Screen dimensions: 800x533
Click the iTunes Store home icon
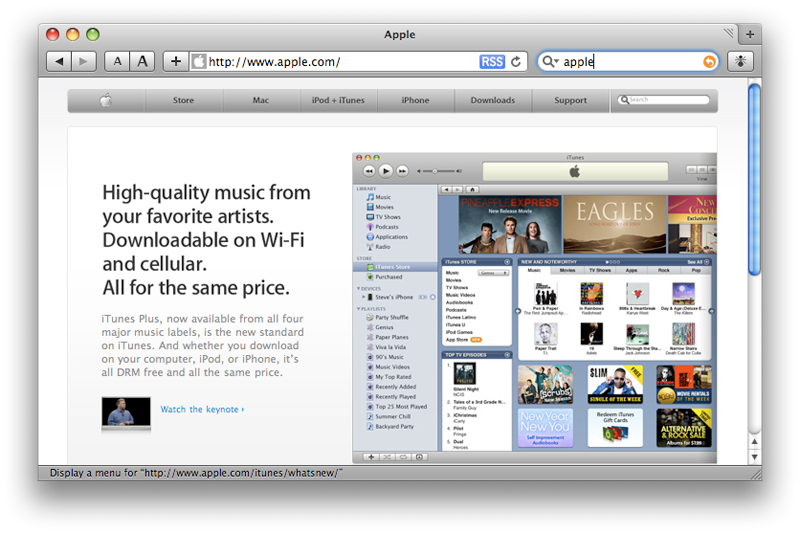472,189
